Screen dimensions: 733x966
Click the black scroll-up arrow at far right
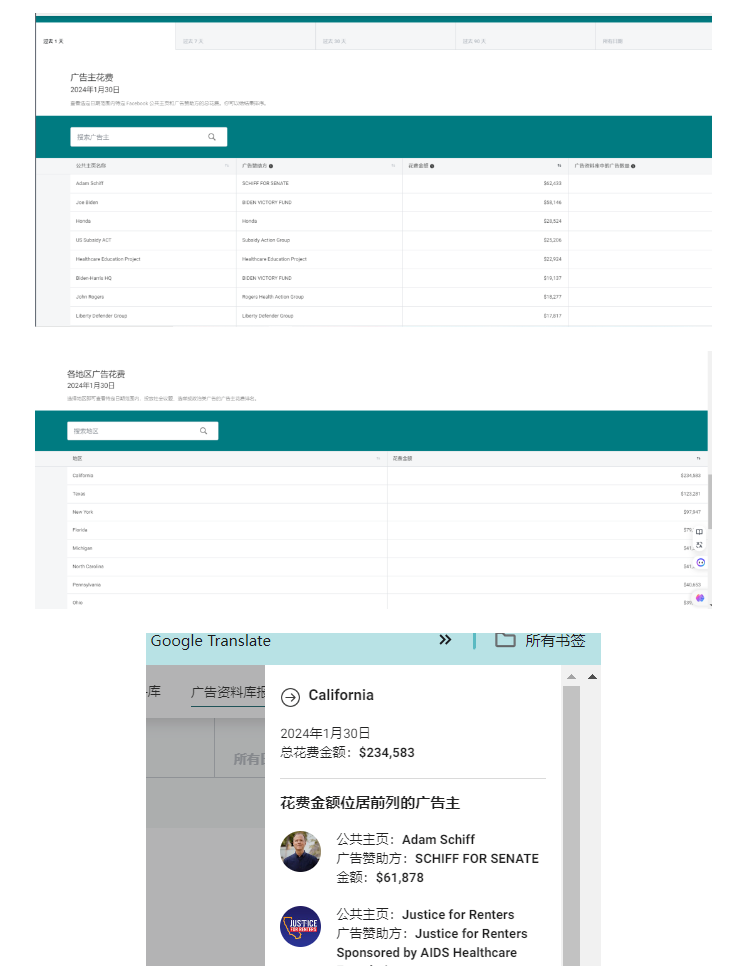pos(592,676)
